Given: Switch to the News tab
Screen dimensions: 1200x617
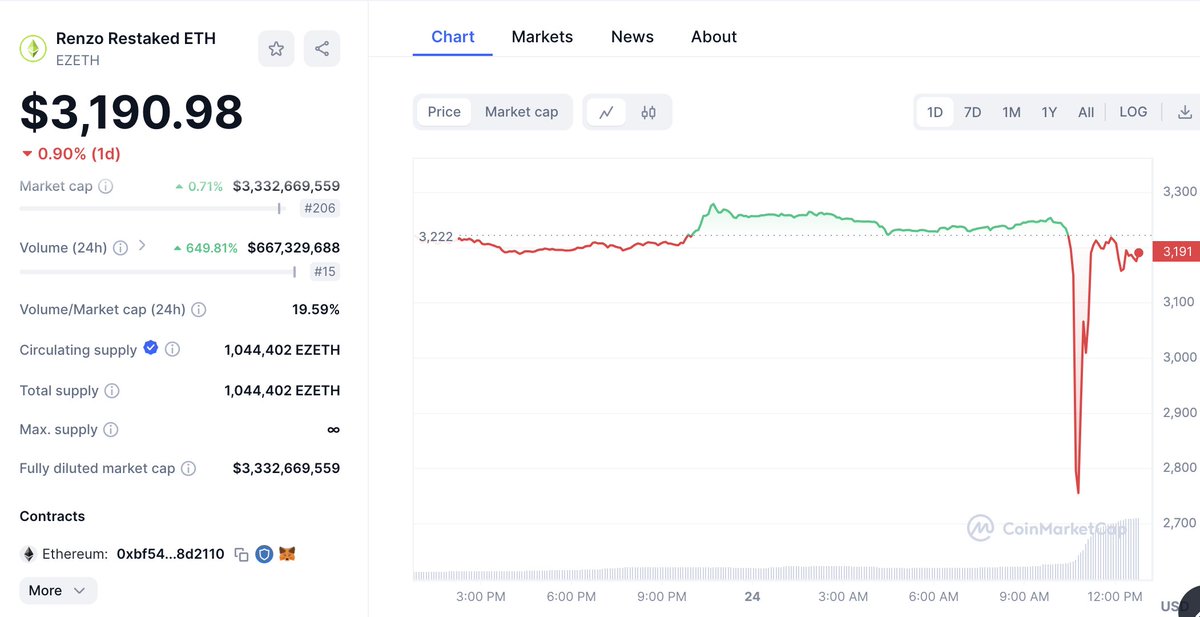Looking at the screenshot, I should (632, 37).
